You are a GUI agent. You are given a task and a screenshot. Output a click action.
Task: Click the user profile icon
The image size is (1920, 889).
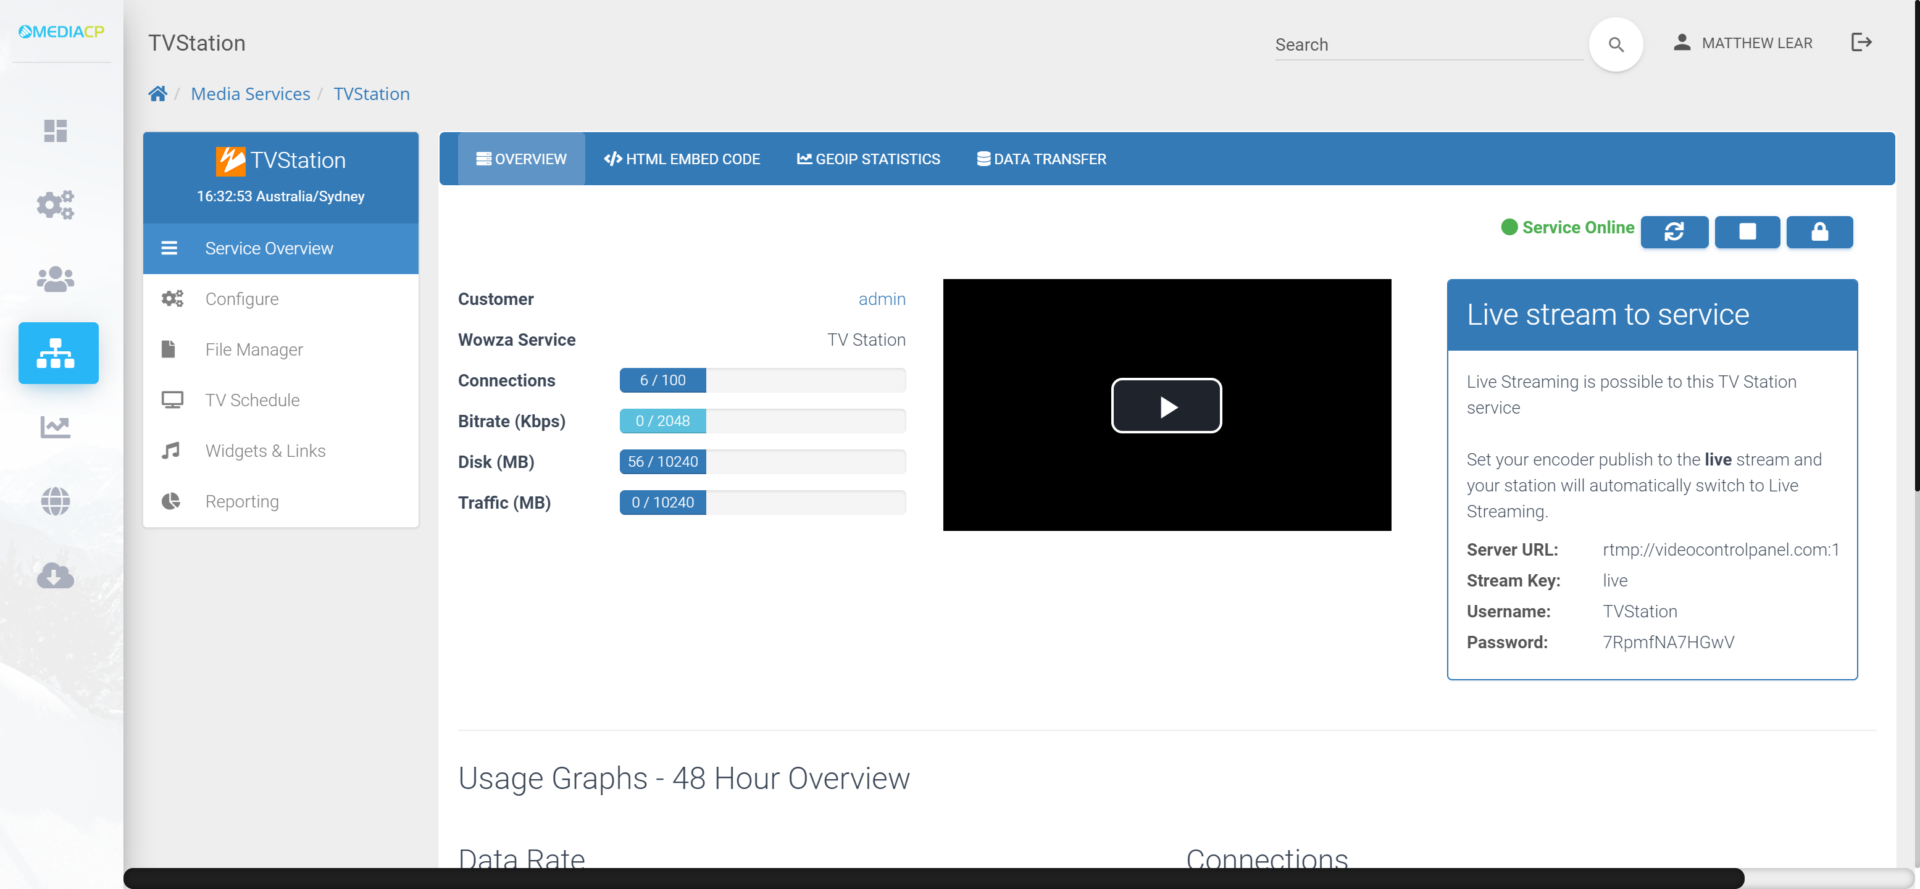point(1682,42)
